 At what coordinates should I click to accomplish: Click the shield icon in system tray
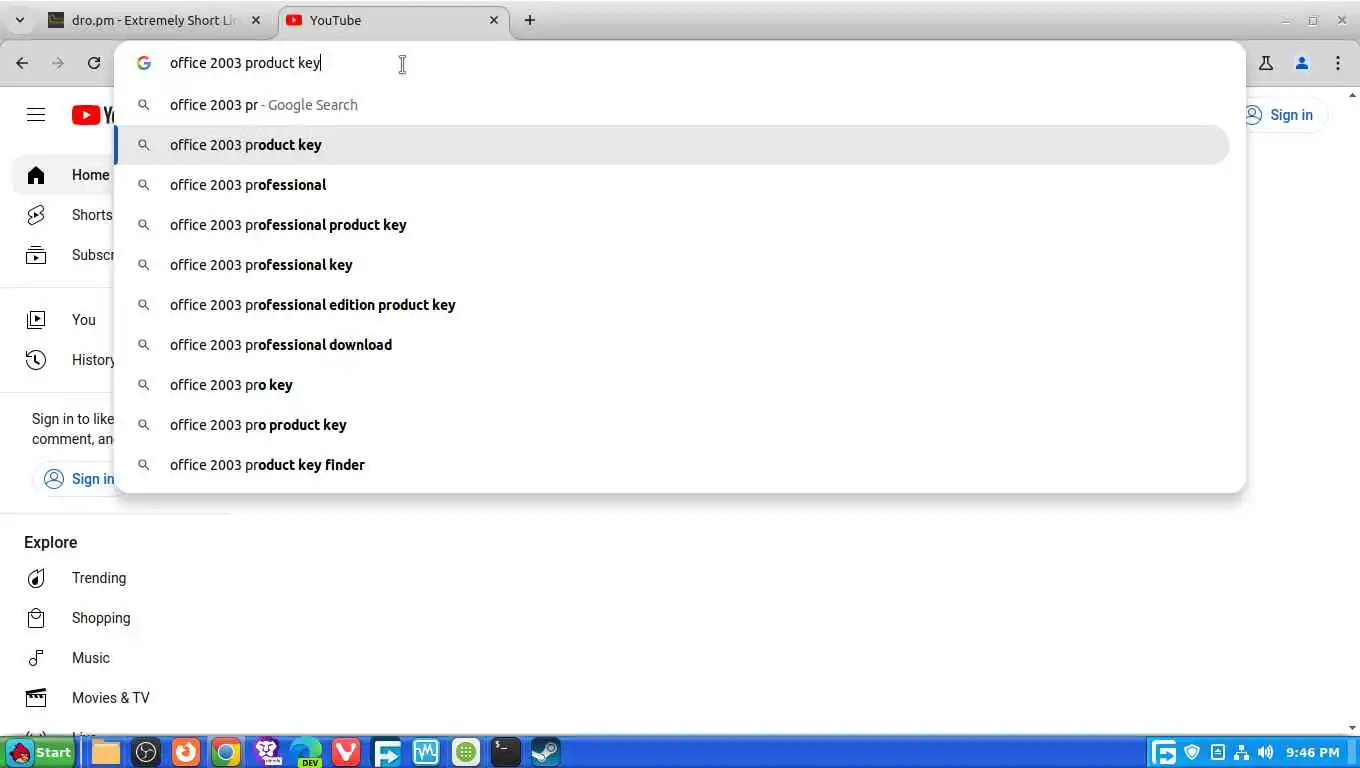coord(1192,752)
